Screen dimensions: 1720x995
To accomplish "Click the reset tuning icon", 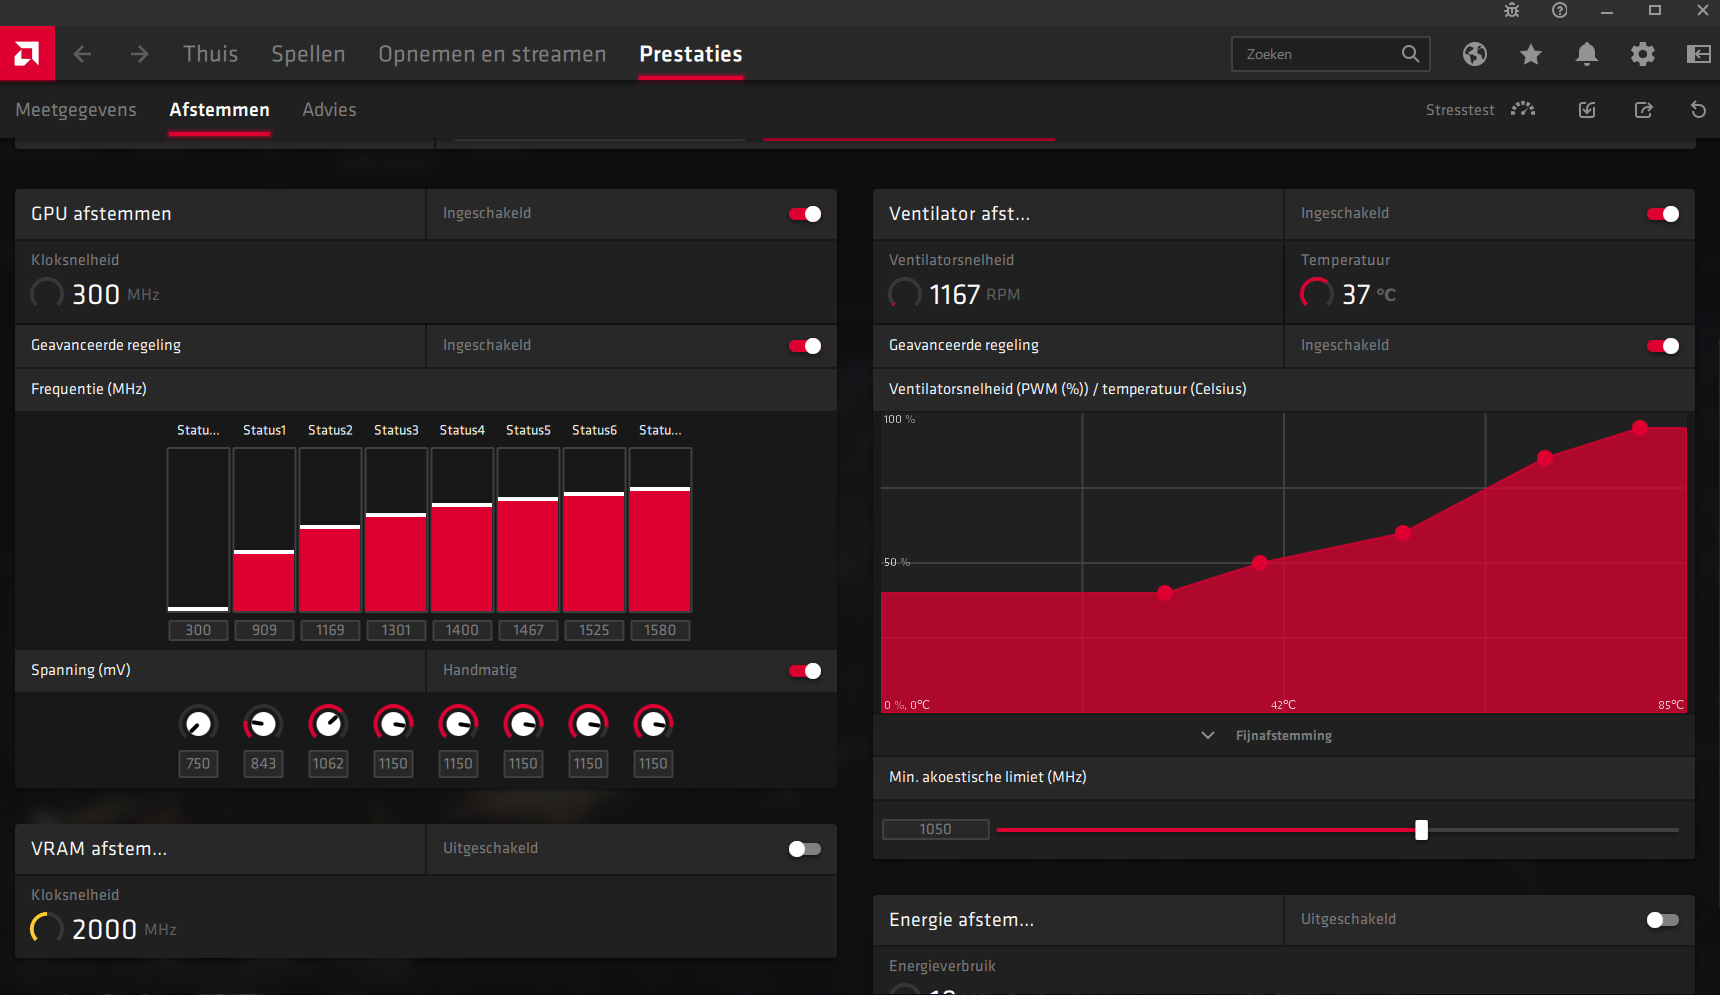I will click(1698, 110).
